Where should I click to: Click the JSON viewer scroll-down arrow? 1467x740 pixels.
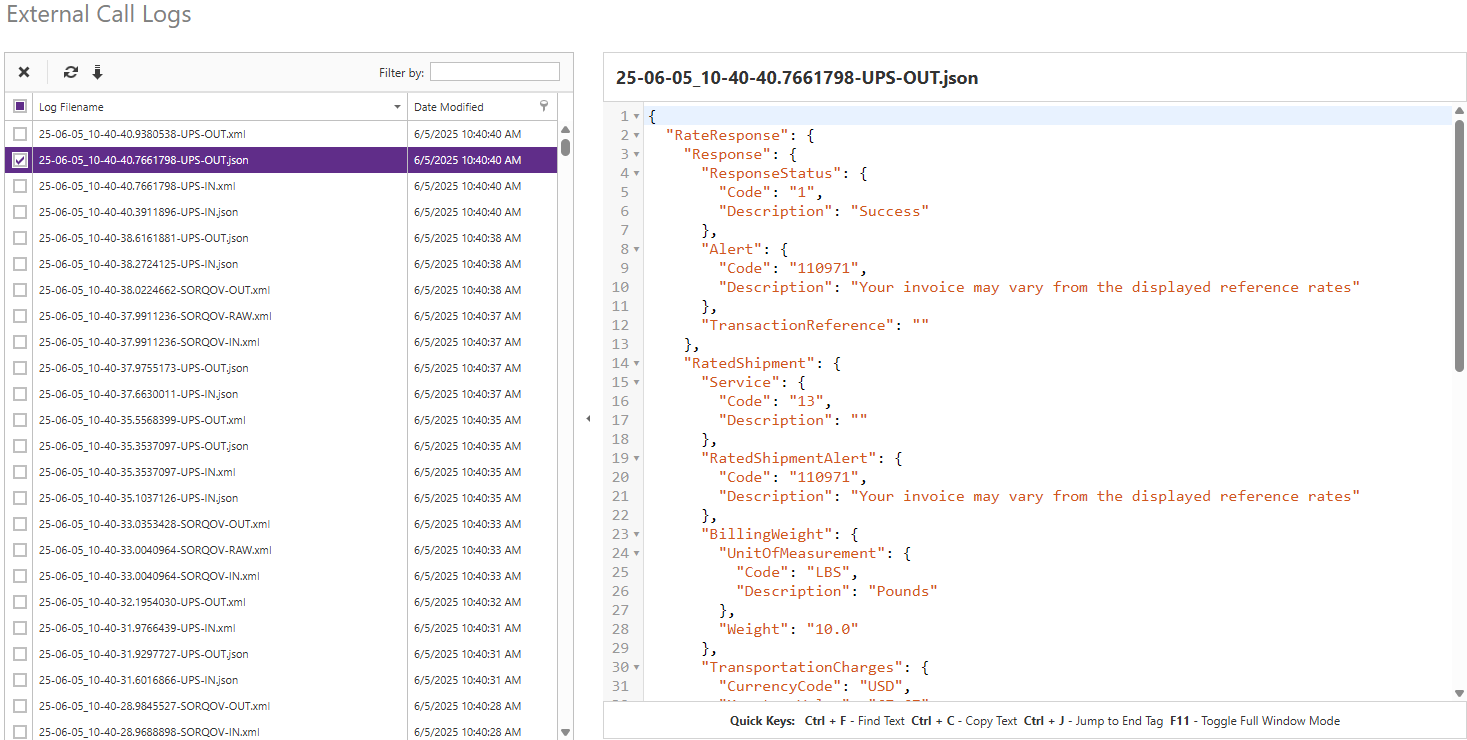pos(1459,692)
